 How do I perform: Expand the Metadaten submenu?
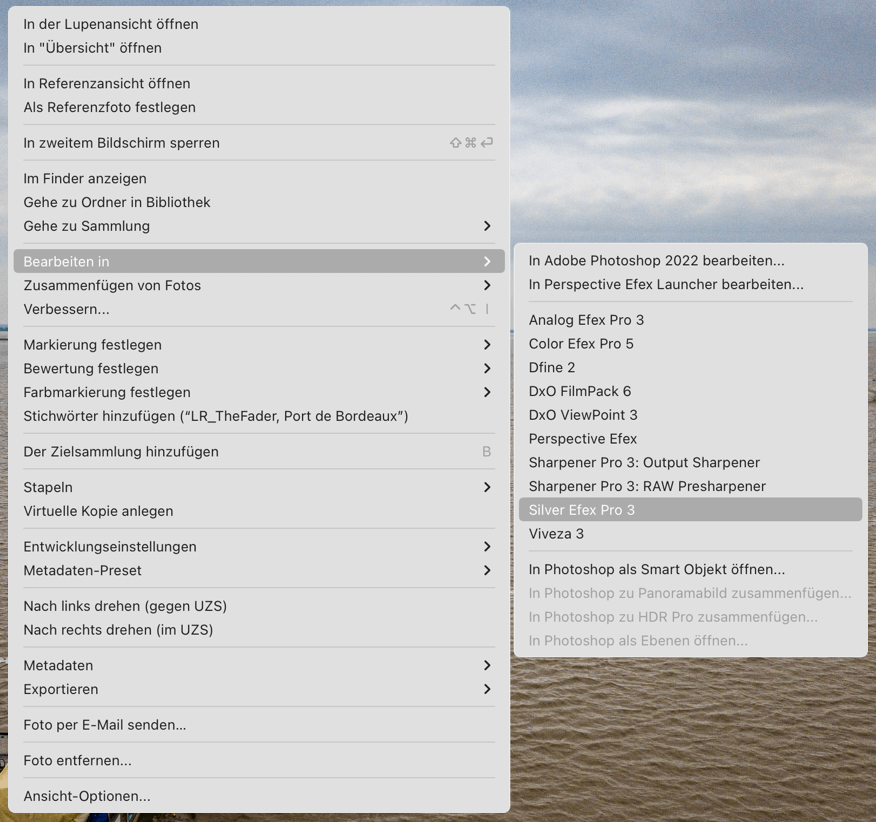point(259,666)
